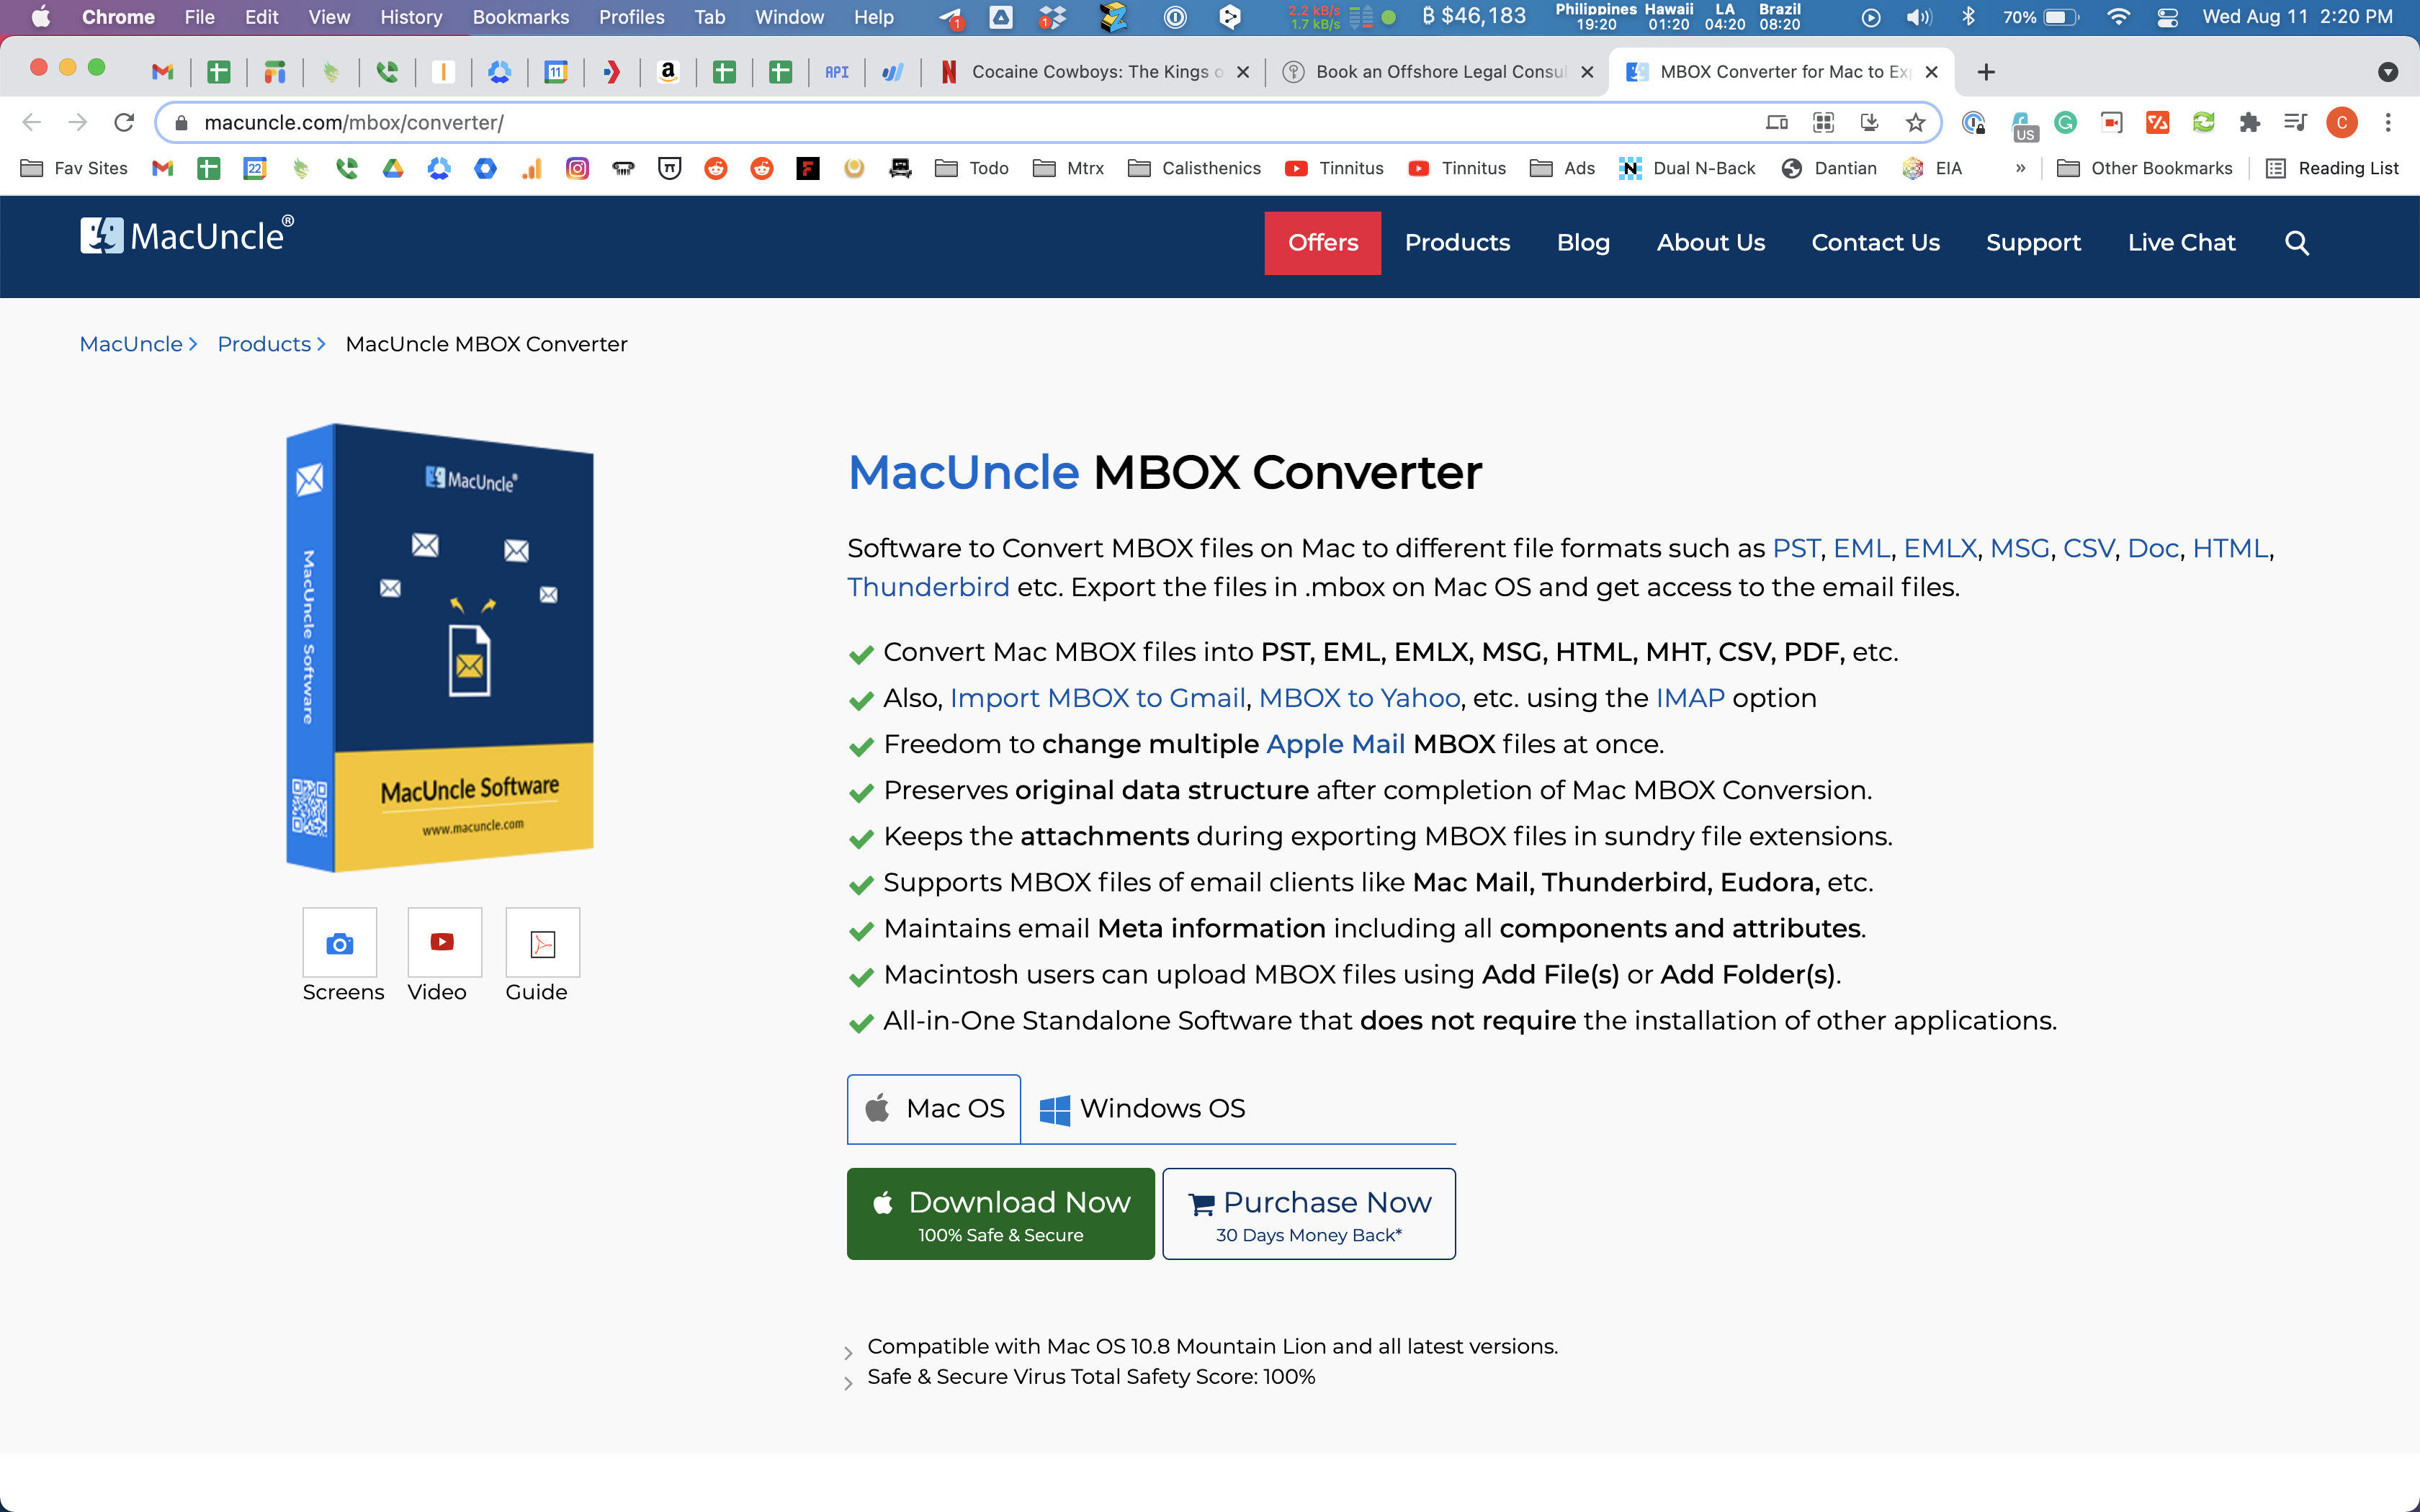Open the History menu in menu bar
2420x1512 pixels.
[411, 17]
